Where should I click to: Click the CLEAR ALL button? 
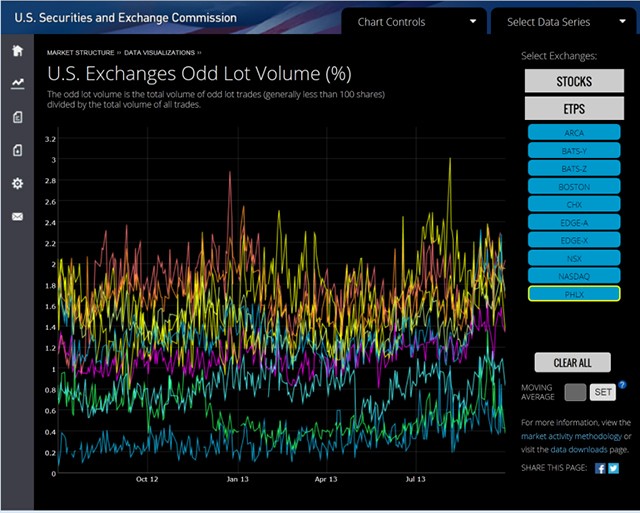pos(573,362)
